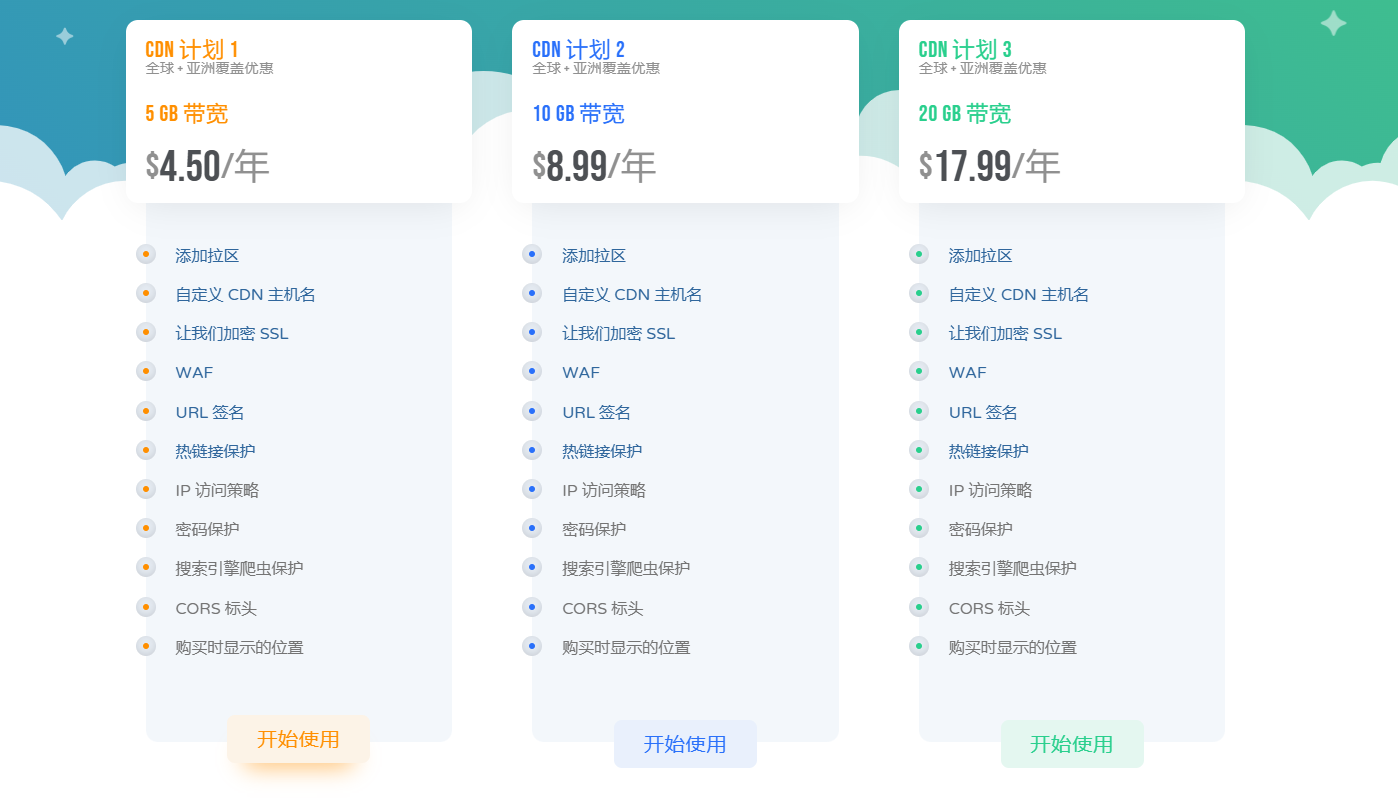The height and width of the screenshot is (800, 1398).
Task: Click the blue bullet icon beside 让我们加密 SSL
Action: click(x=532, y=333)
